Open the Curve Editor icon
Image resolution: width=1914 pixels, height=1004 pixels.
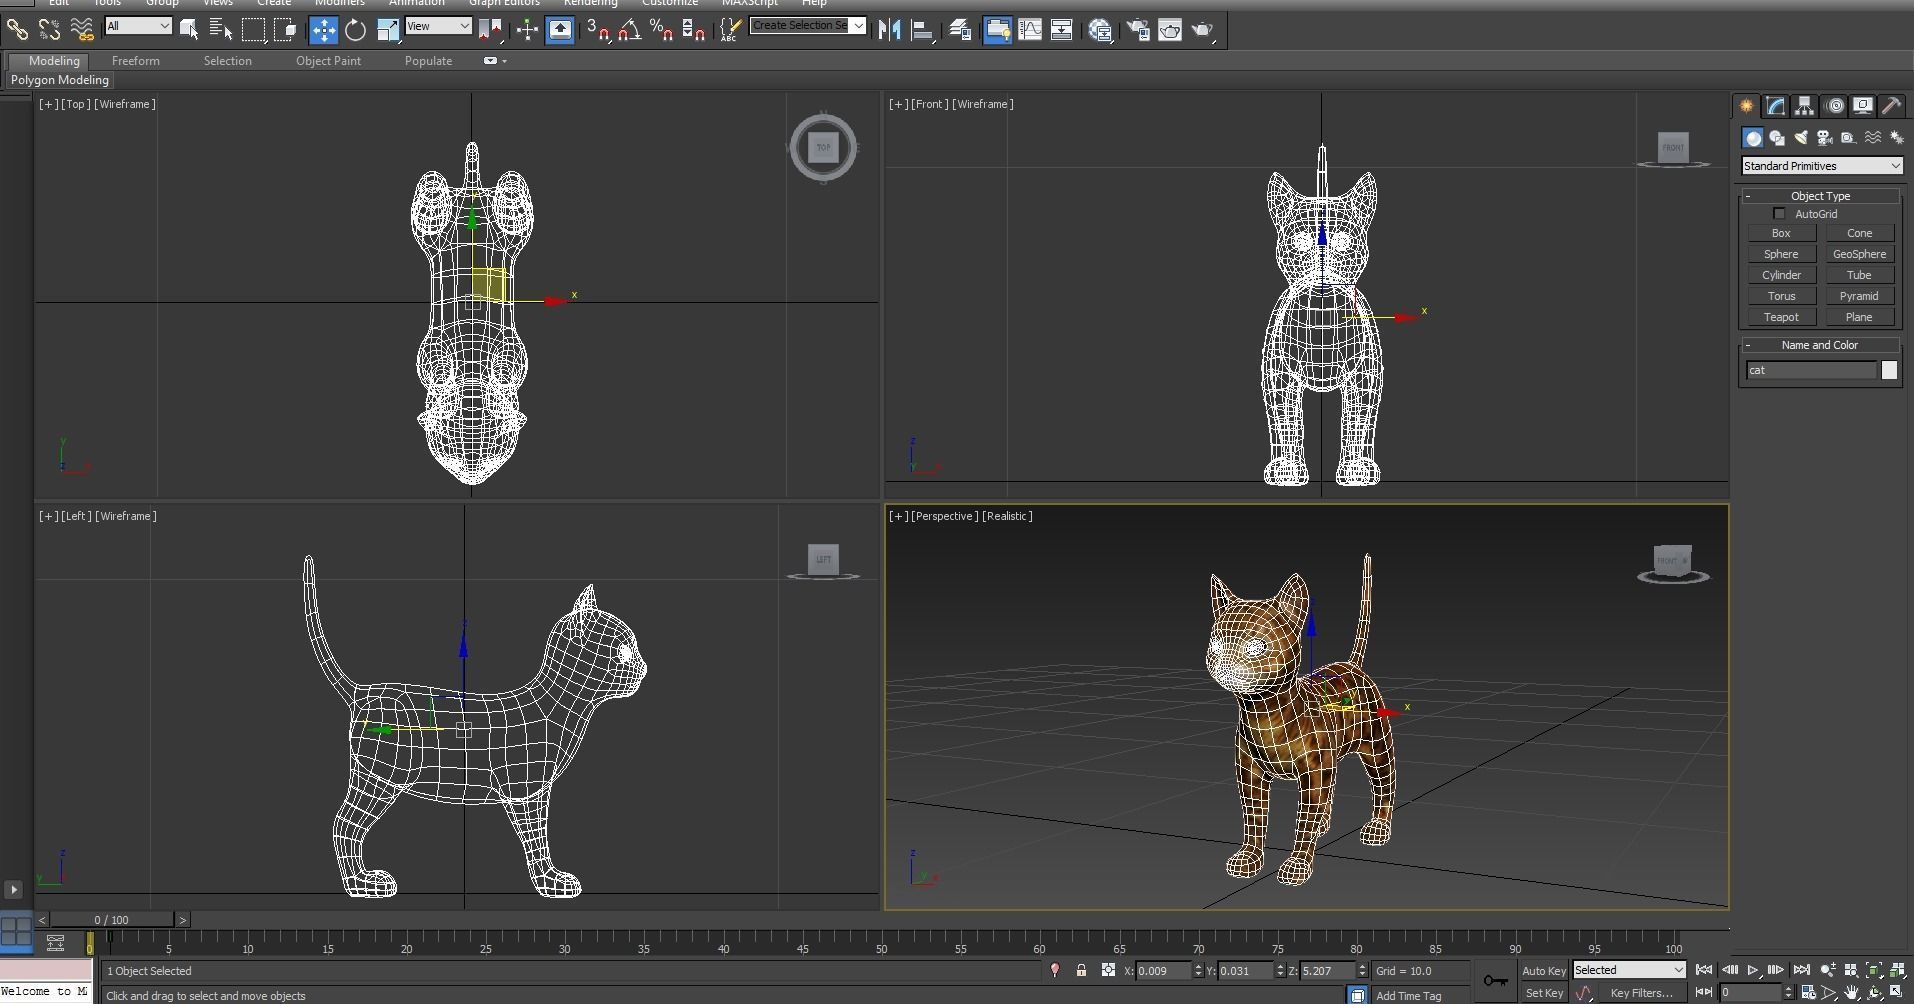click(1029, 30)
